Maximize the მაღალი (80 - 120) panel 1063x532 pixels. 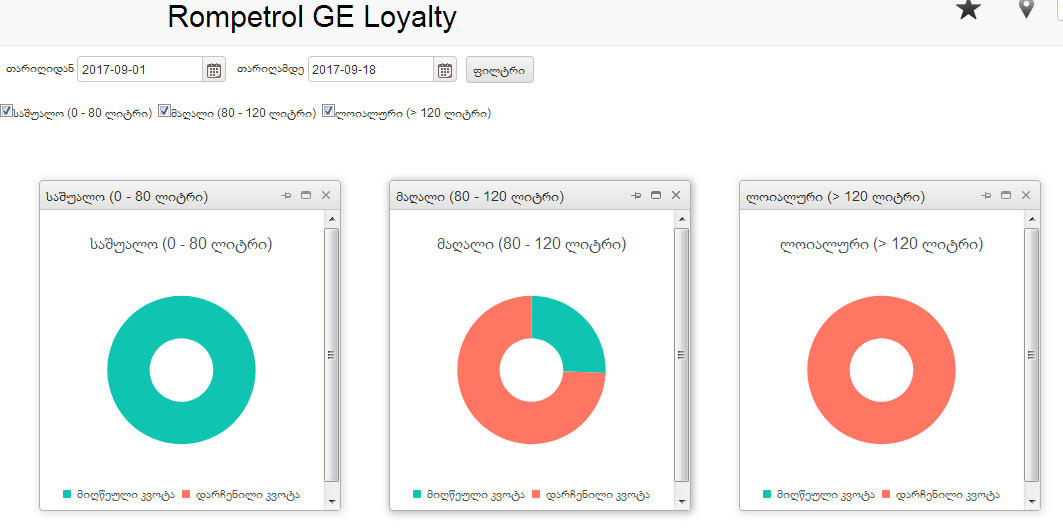tap(656, 195)
